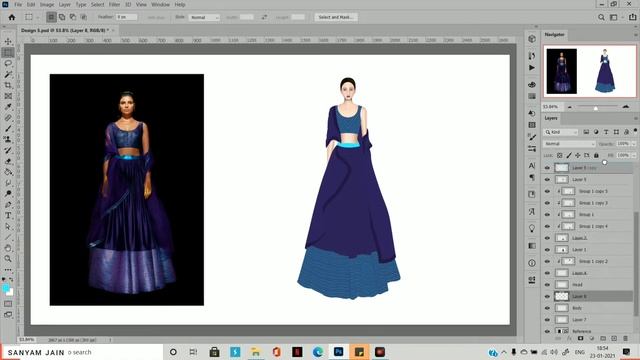The image size is (640, 360).
Task: Expand the Group 1 layer group
Action: click(558, 214)
